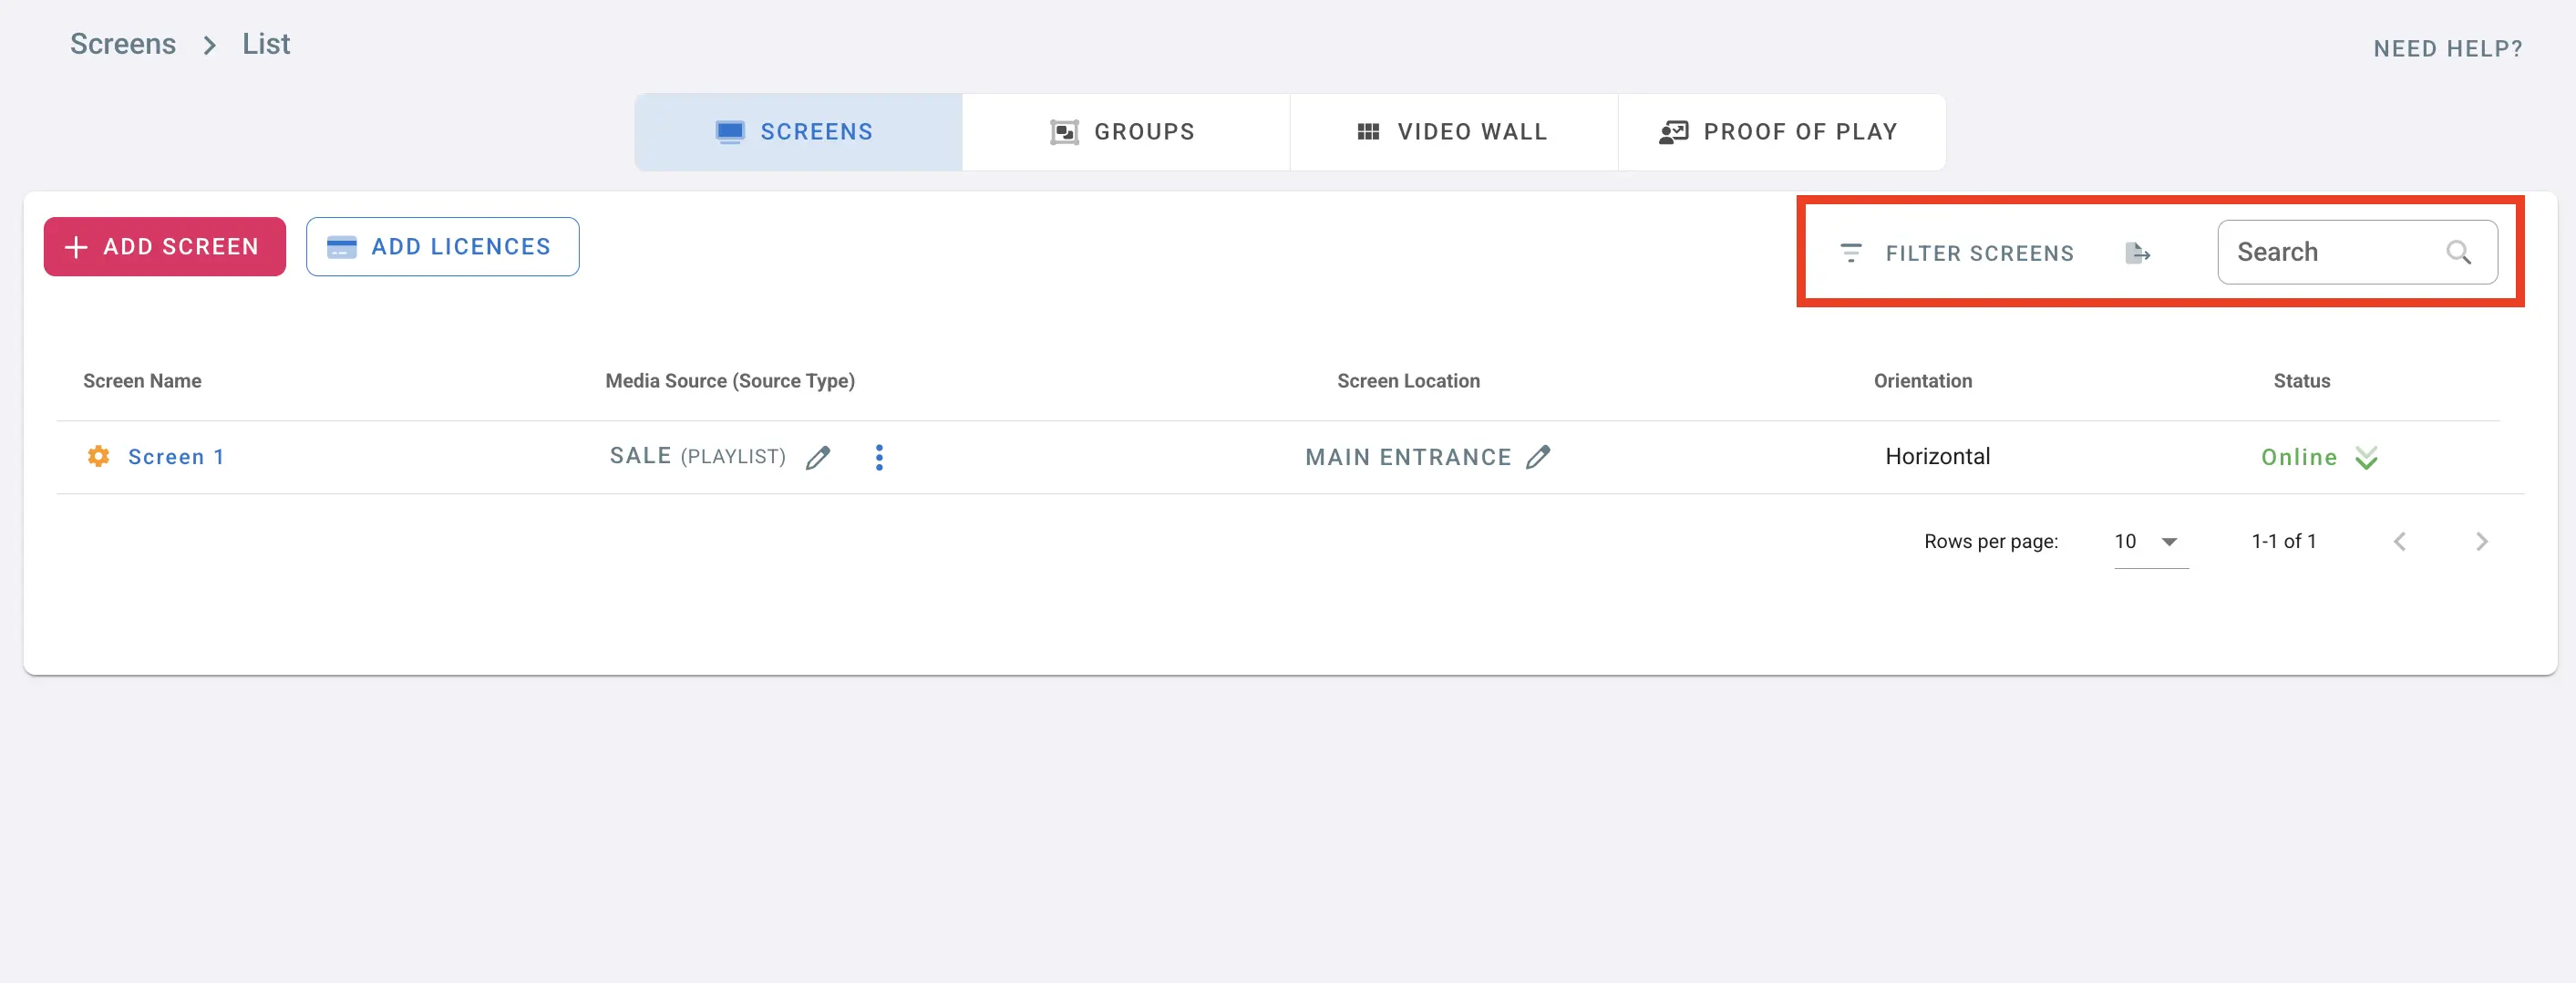Open the Filter Screens filter icon
Viewport: 2576px width, 983px height.
coord(1852,252)
